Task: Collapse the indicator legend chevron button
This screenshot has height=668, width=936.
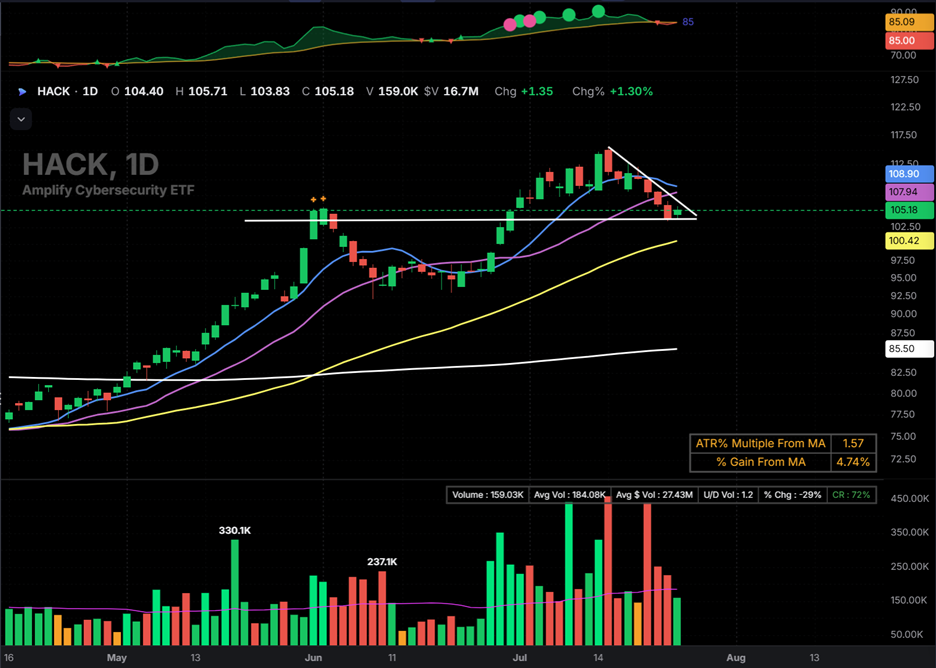Action: point(21,119)
